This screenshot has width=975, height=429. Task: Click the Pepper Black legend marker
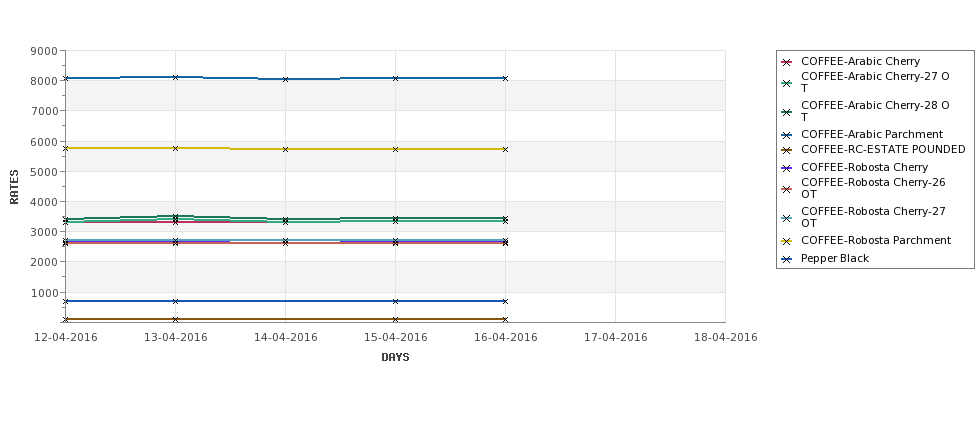point(787,259)
